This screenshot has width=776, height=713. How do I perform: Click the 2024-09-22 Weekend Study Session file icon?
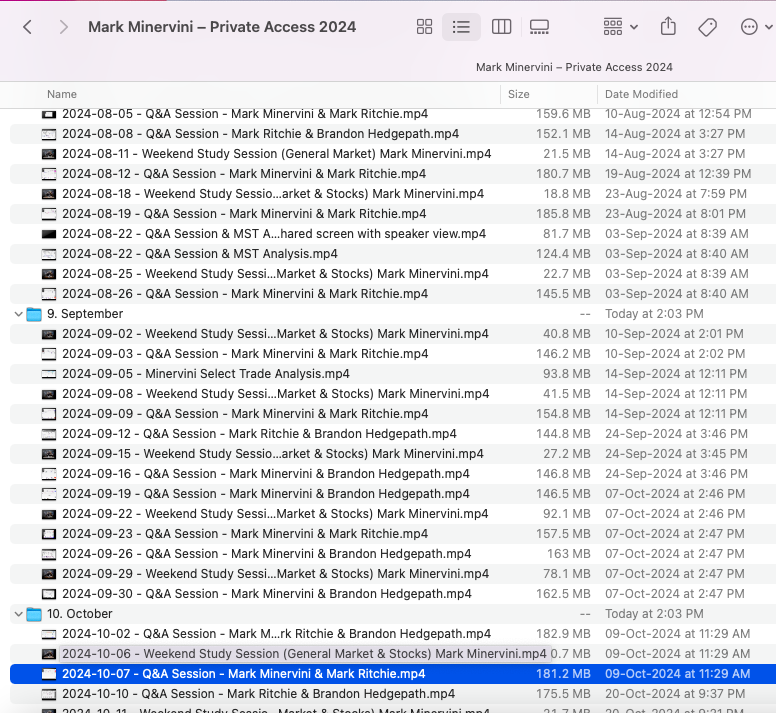(48, 514)
